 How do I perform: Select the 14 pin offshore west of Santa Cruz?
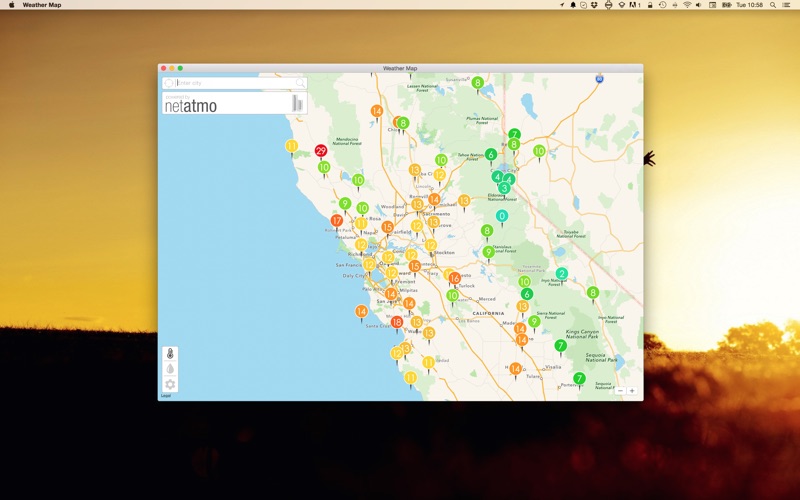(x=361, y=311)
